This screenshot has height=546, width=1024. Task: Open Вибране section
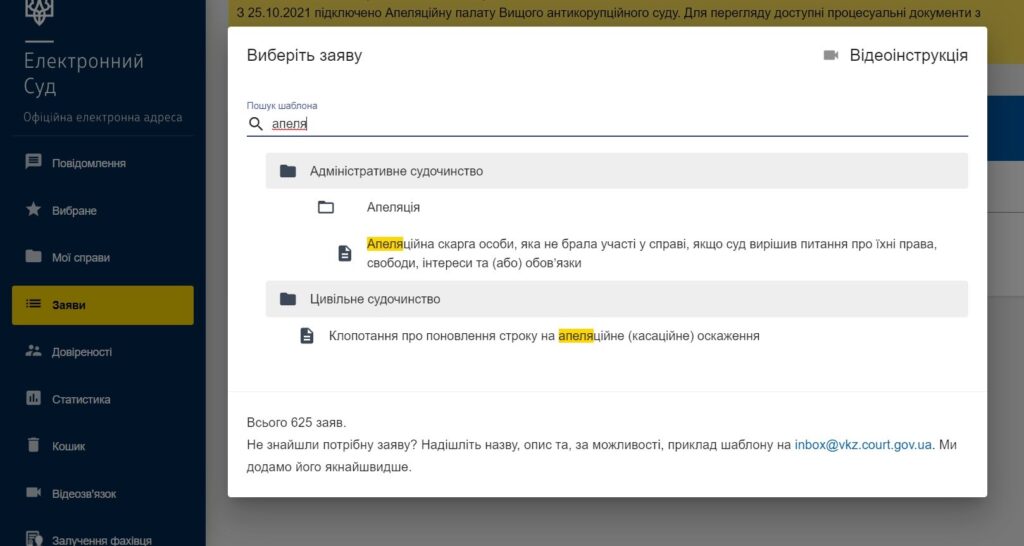103,210
